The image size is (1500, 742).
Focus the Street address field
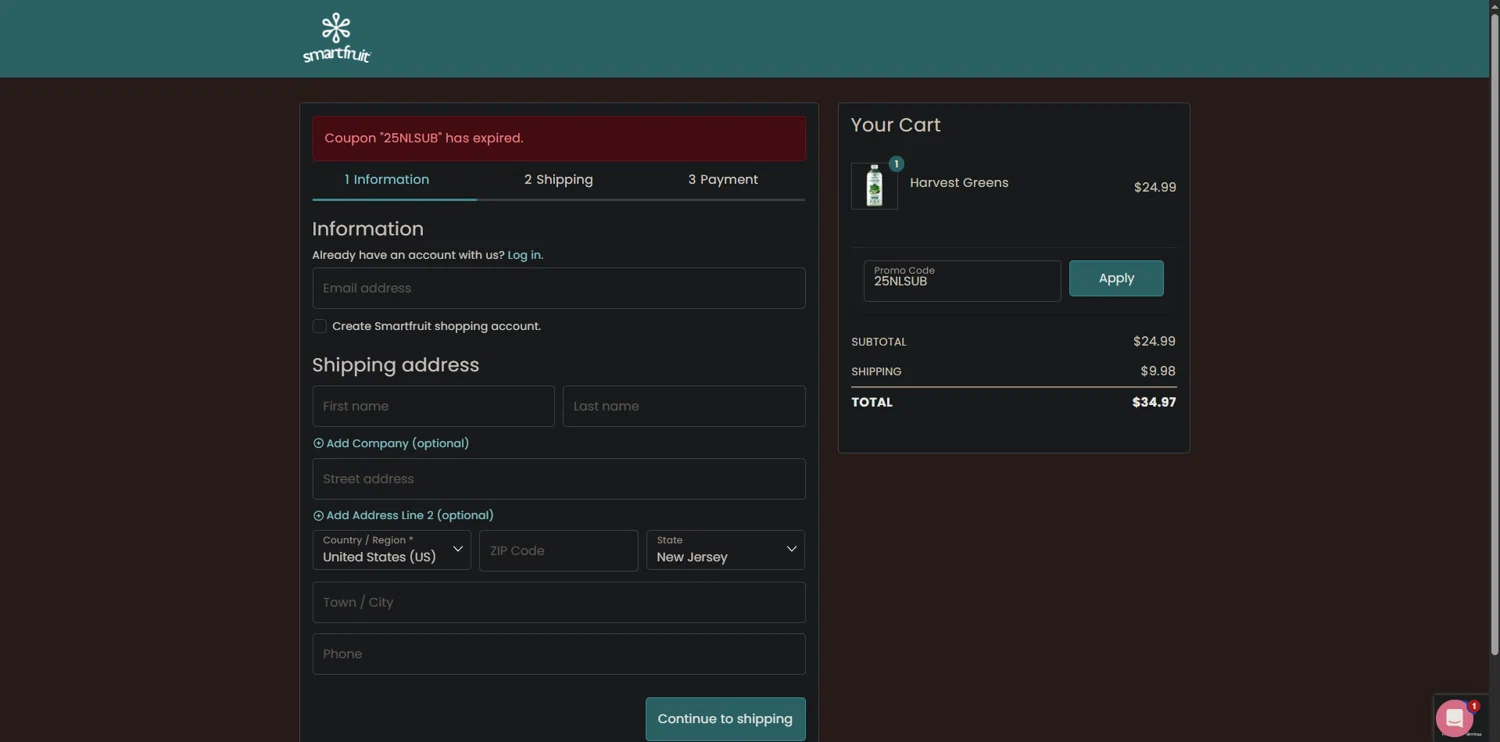click(x=558, y=479)
